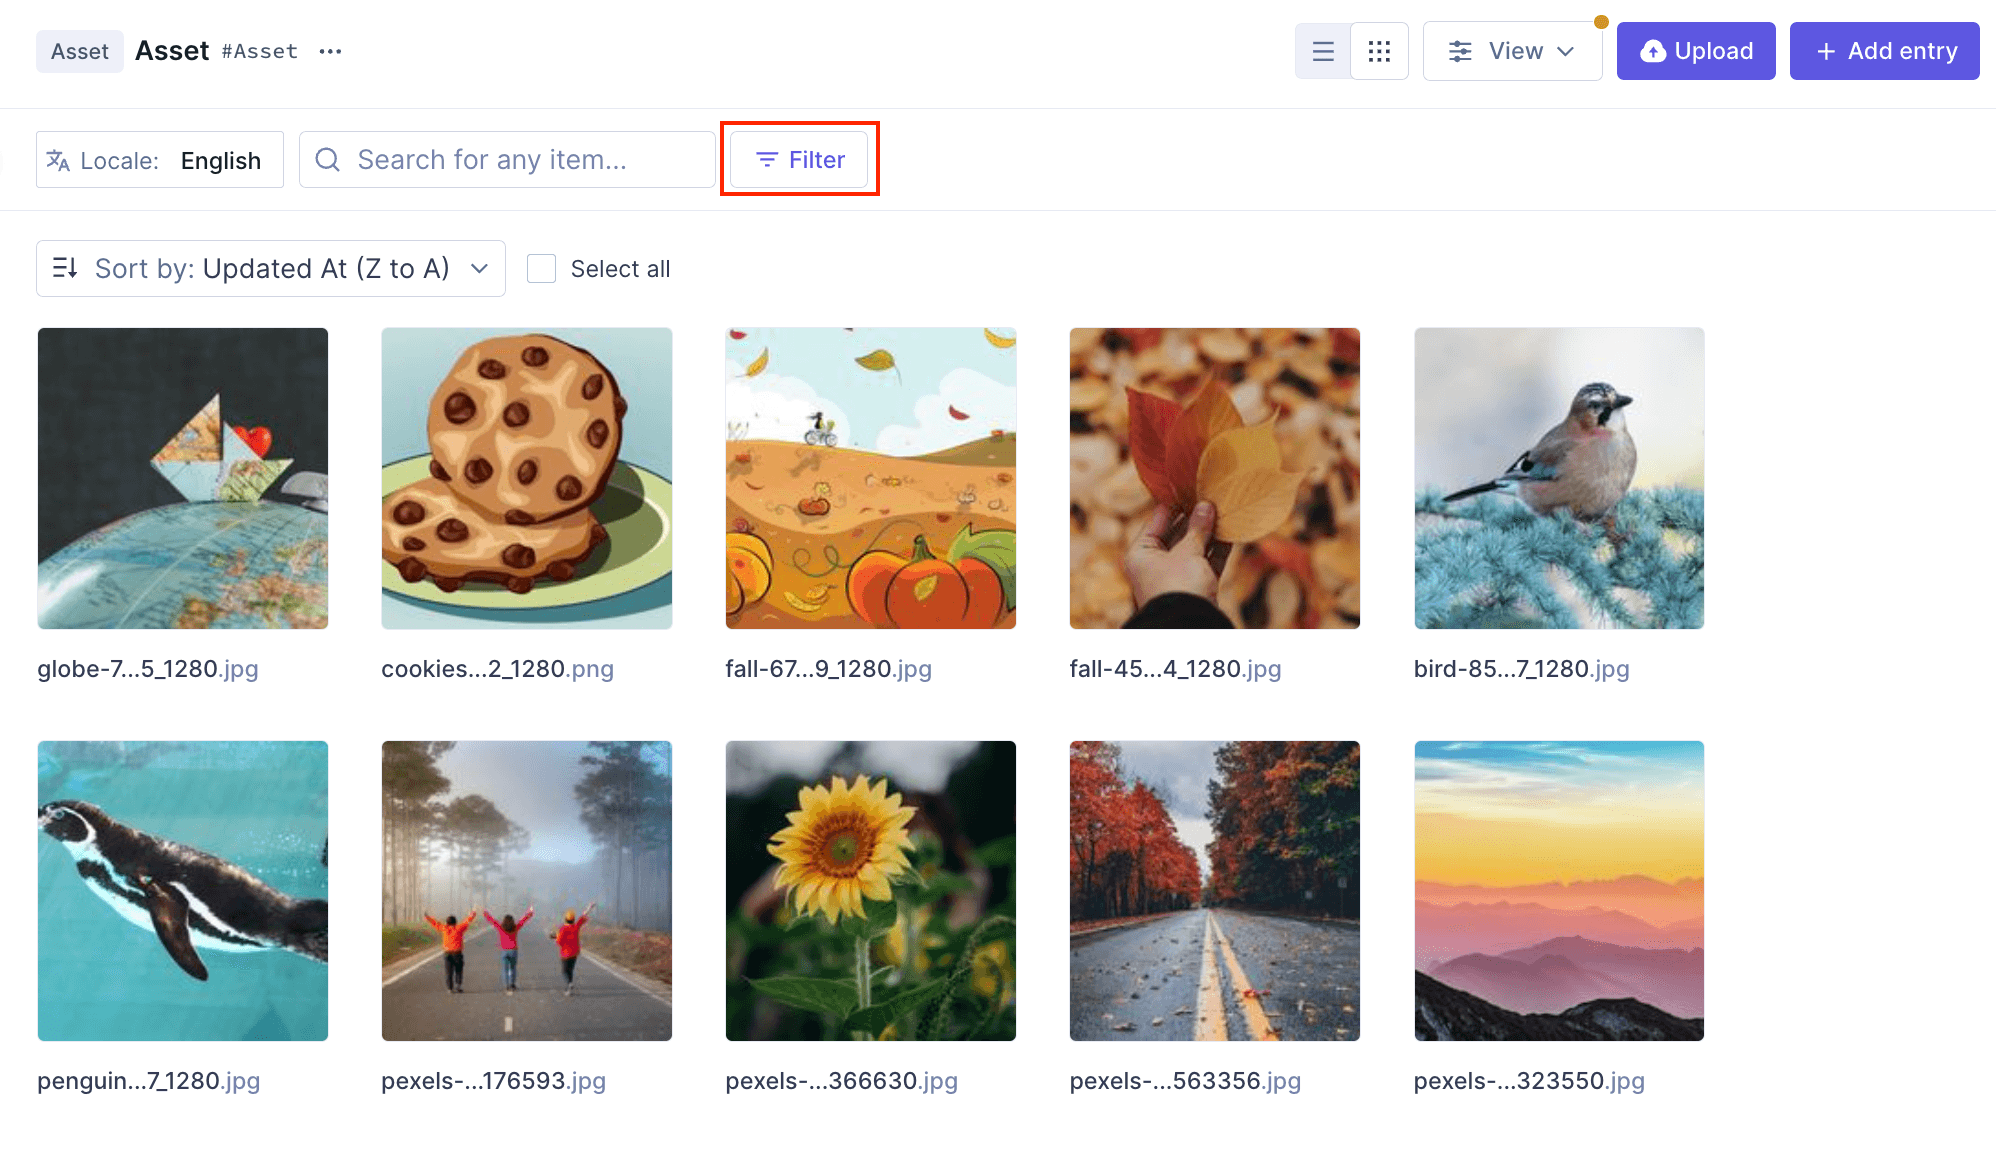
Task: Click the cloud icon on the Upload button
Action: tap(1653, 50)
